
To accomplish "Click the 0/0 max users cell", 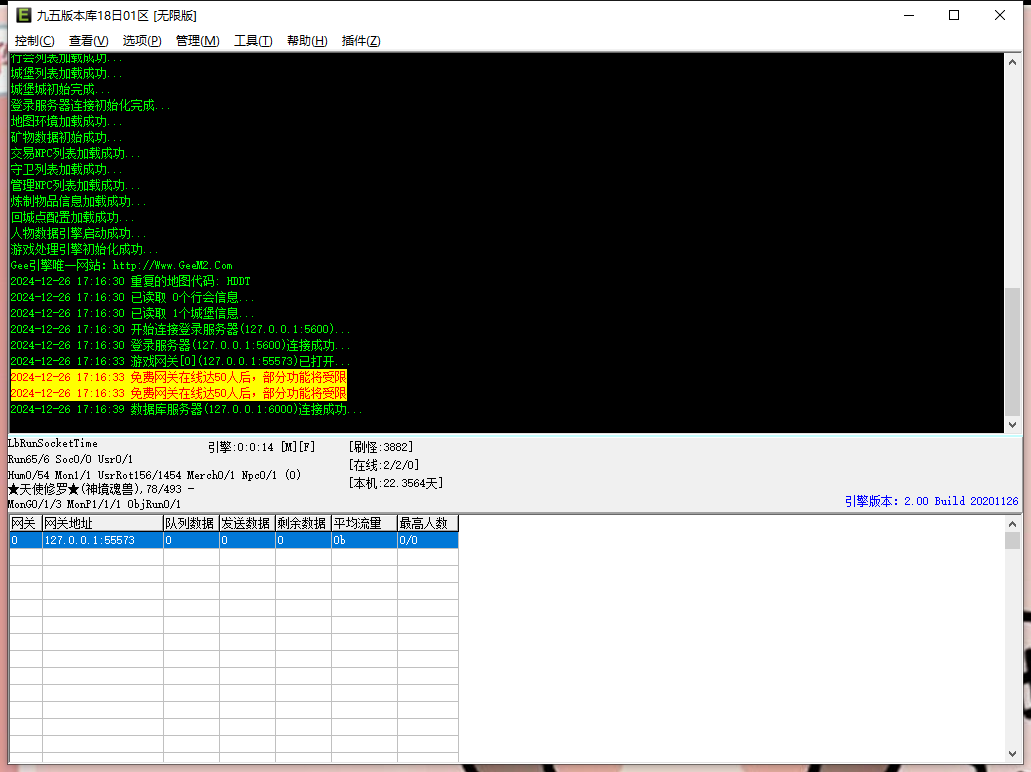I will click(x=428, y=540).
